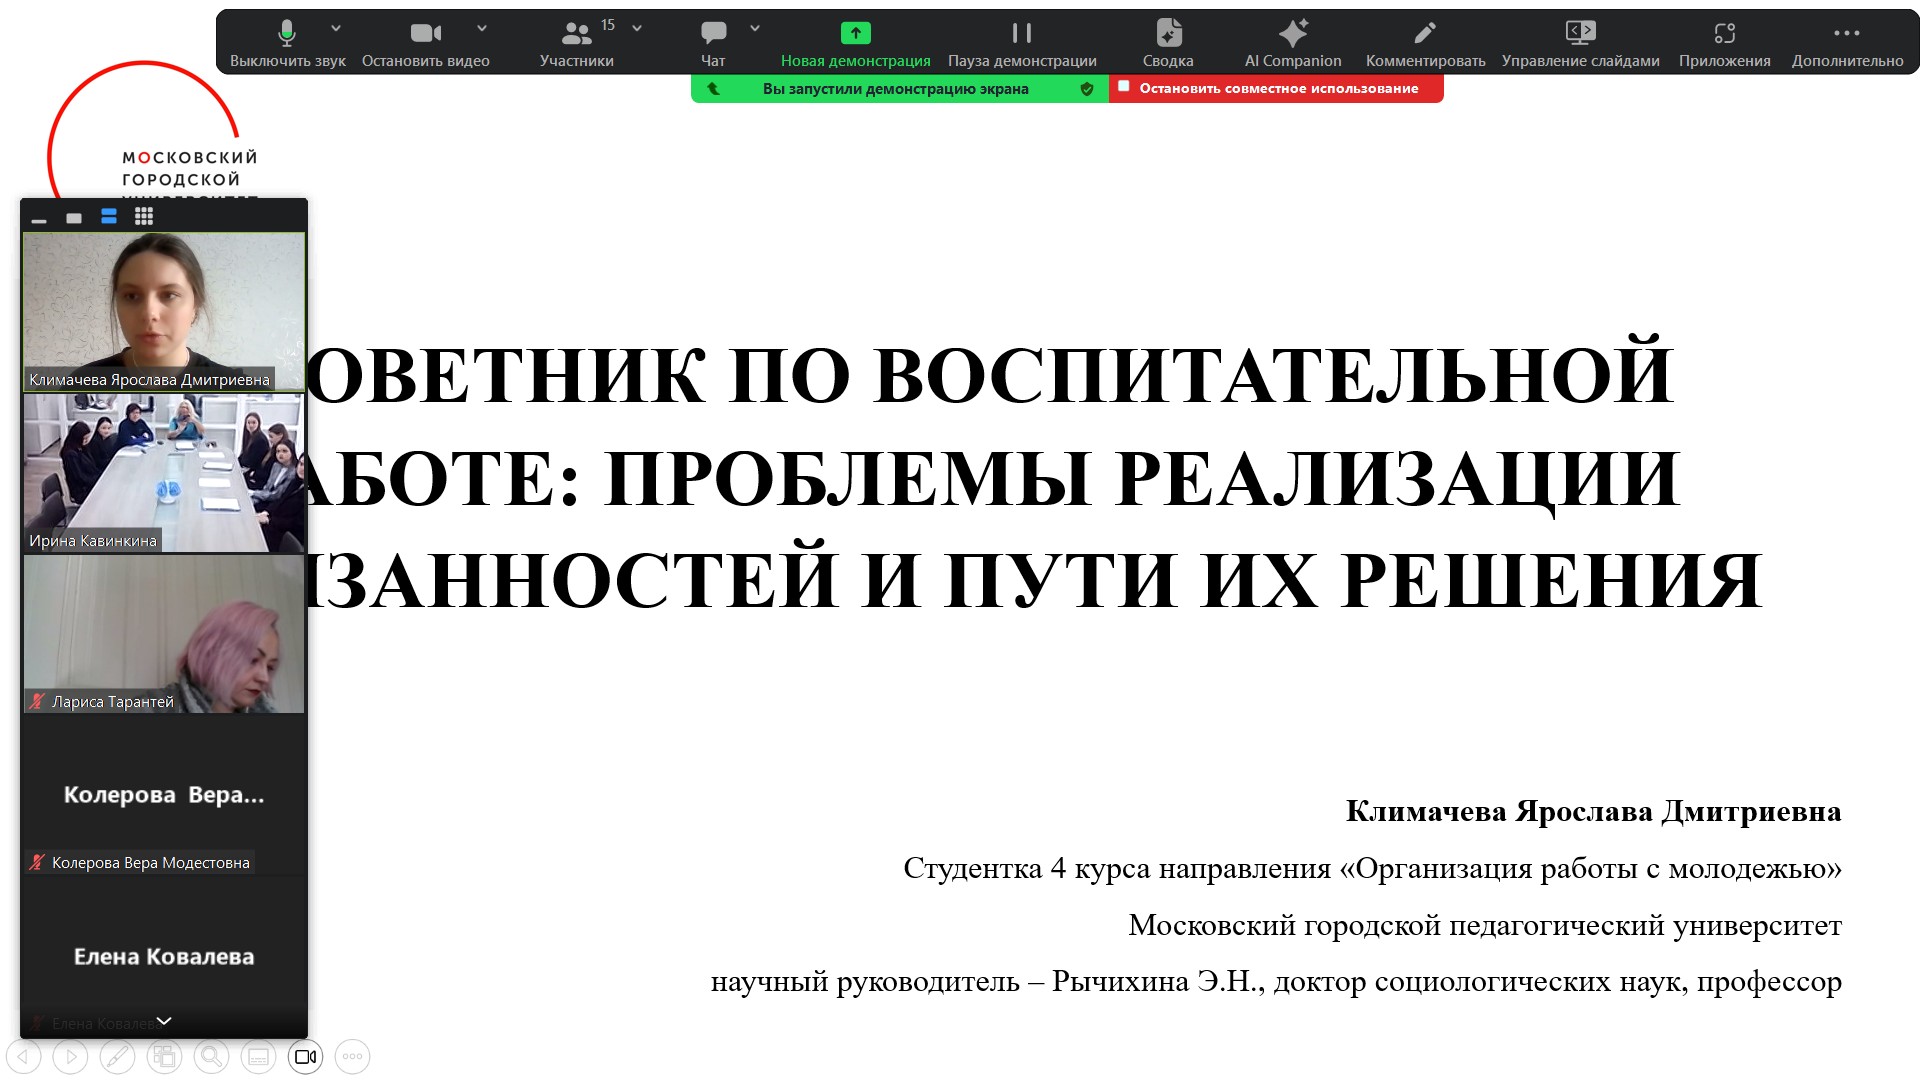Switch video panel to grid view

point(144,216)
